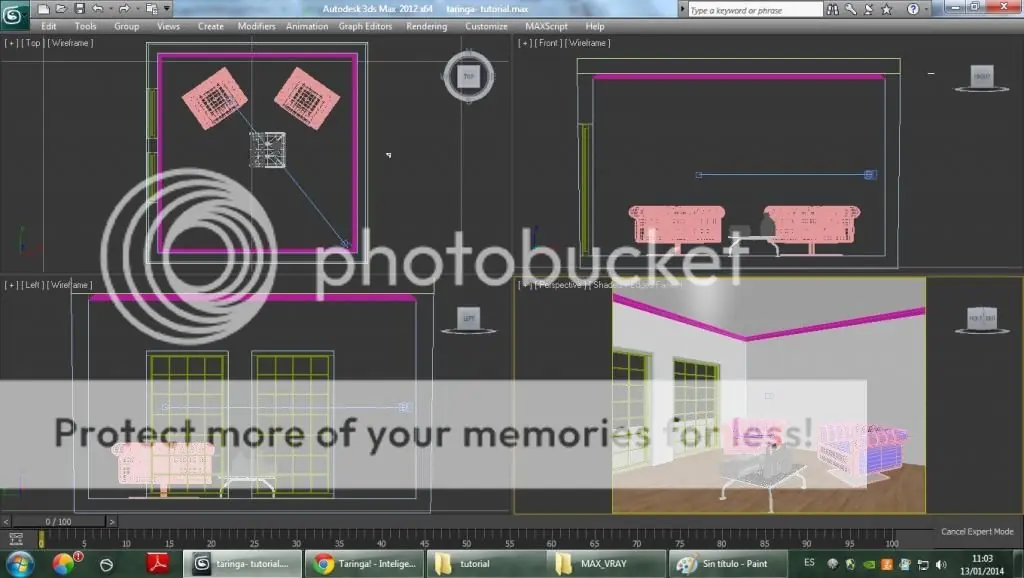Click the Top viewport ViewCube
The width and height of the screenshot is (1024, 578).
click(x=469, y=76)
